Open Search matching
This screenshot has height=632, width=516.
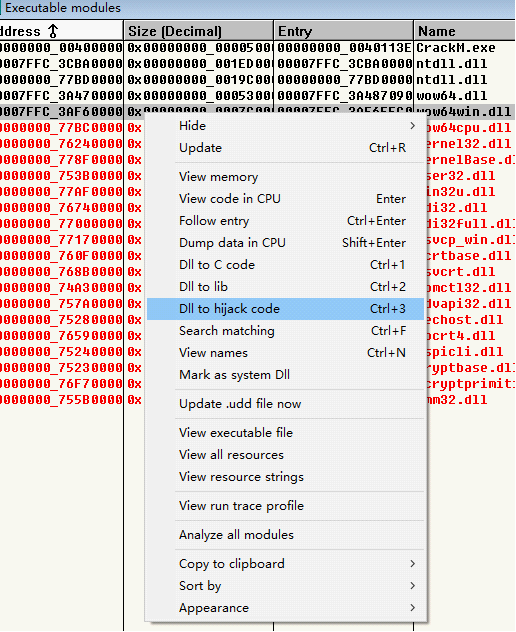tap(285, 331)
